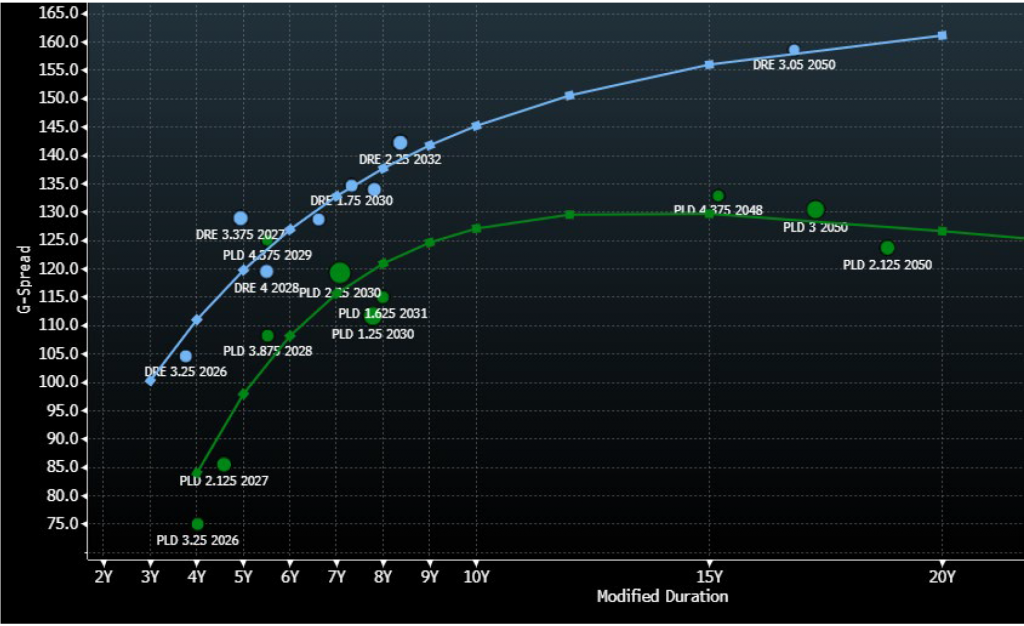This screenshot has height=626, width=1024.
Task: Select the DRE 3.25 2026 blue dot
Action: point(186,356)
